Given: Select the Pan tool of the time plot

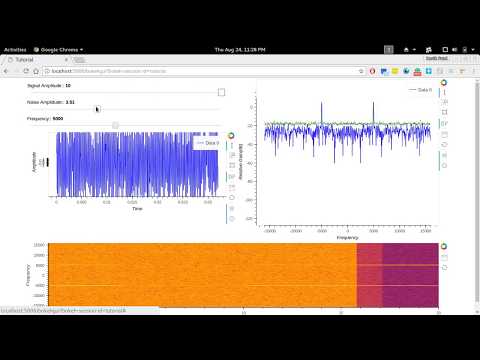Looking at the screenshot, I should [x=232, y=145].
